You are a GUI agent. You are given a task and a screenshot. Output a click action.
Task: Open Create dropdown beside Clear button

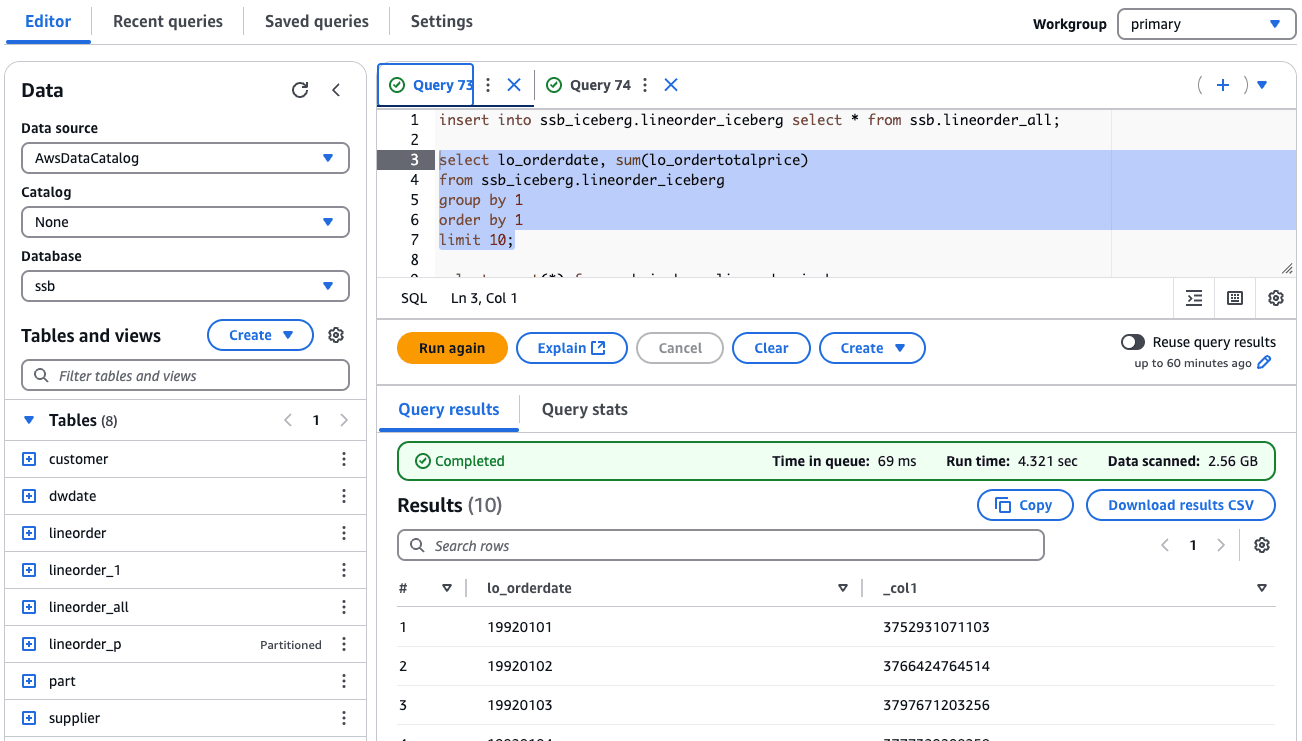point(872,348)
